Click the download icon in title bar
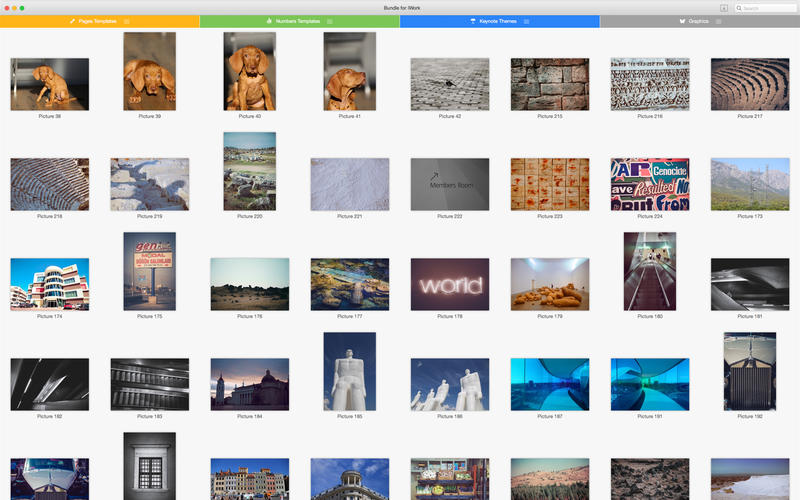The width and height of the screenshot is (800, 500). coord(723,8)
